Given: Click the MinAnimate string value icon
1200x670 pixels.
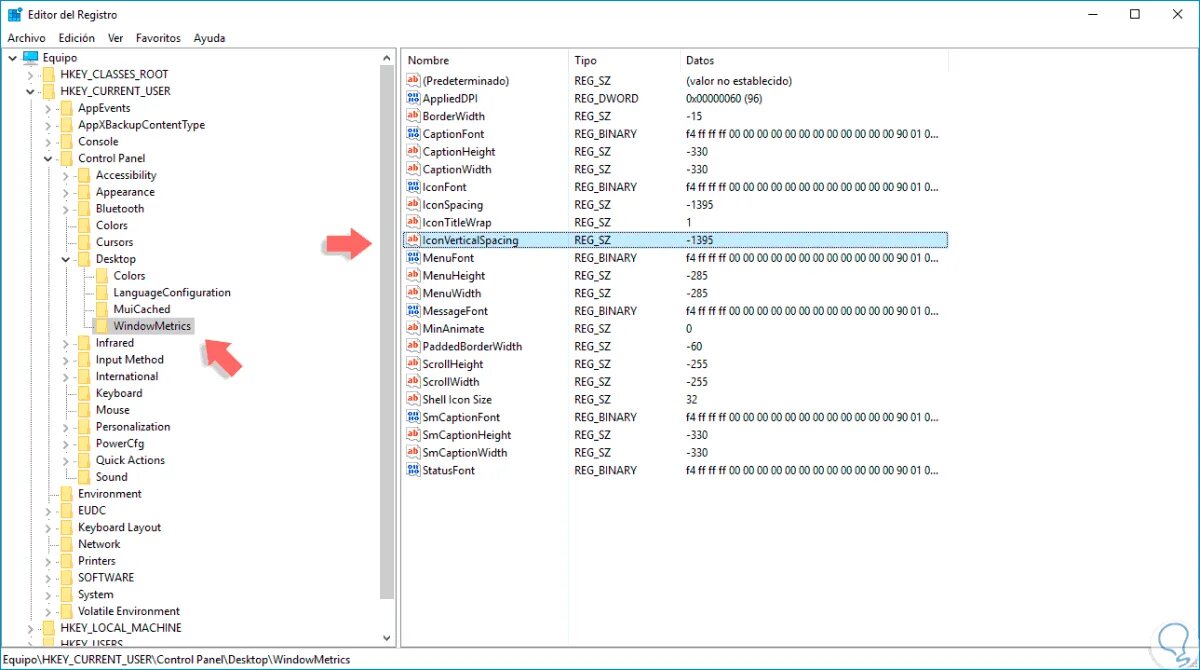Looking at the screenshot, I should point(413,329).
